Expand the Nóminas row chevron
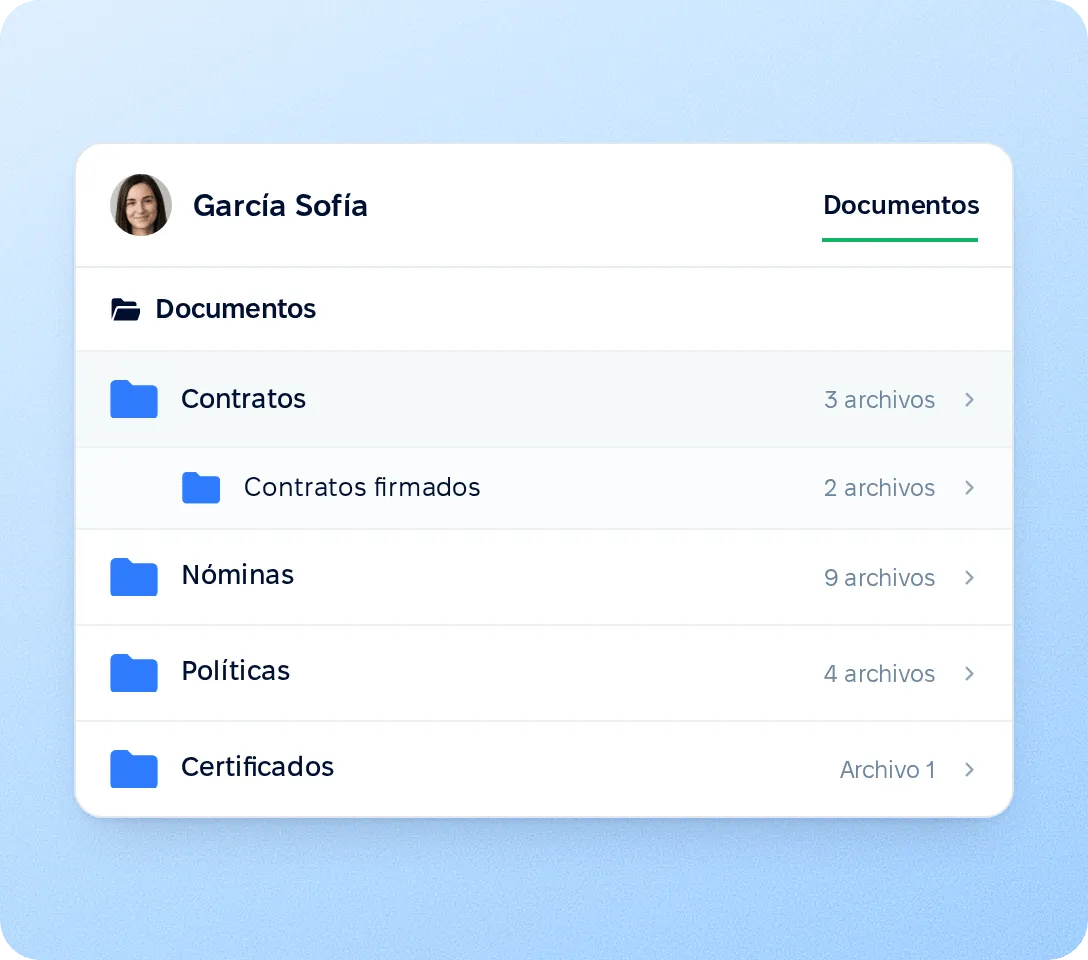Image resolution: width=1088 pixels, height=960 pixels. coord(969,577)
